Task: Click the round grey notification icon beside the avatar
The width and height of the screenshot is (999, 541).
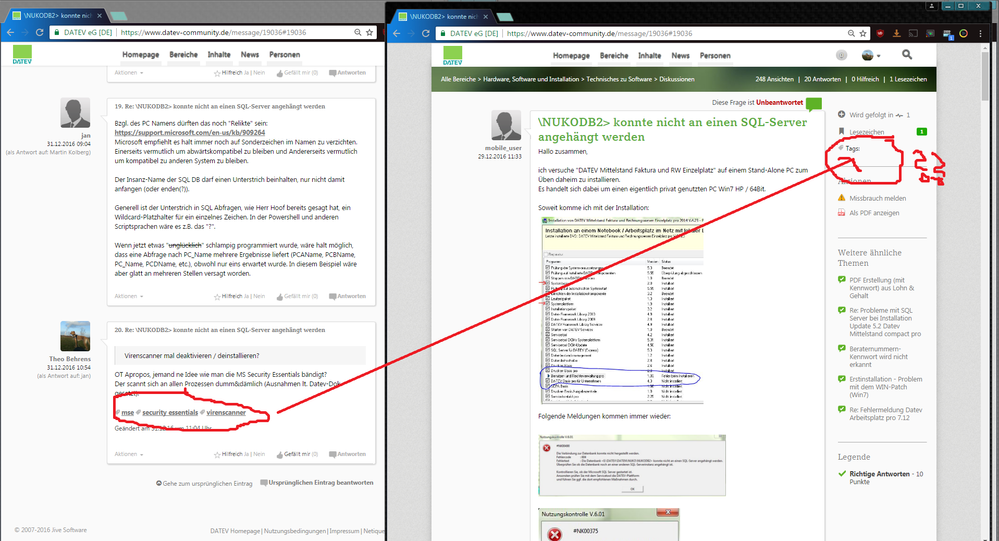Action: (842, 55)
